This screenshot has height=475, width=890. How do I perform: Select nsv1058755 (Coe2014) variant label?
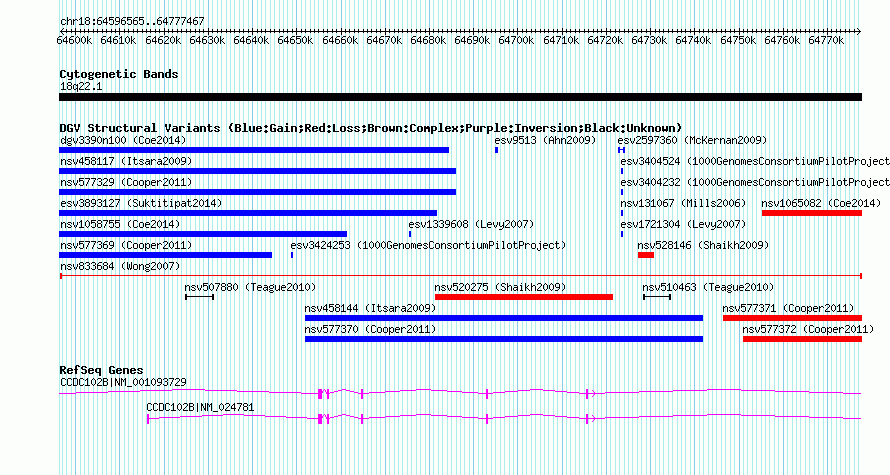(x=120, y=224)
